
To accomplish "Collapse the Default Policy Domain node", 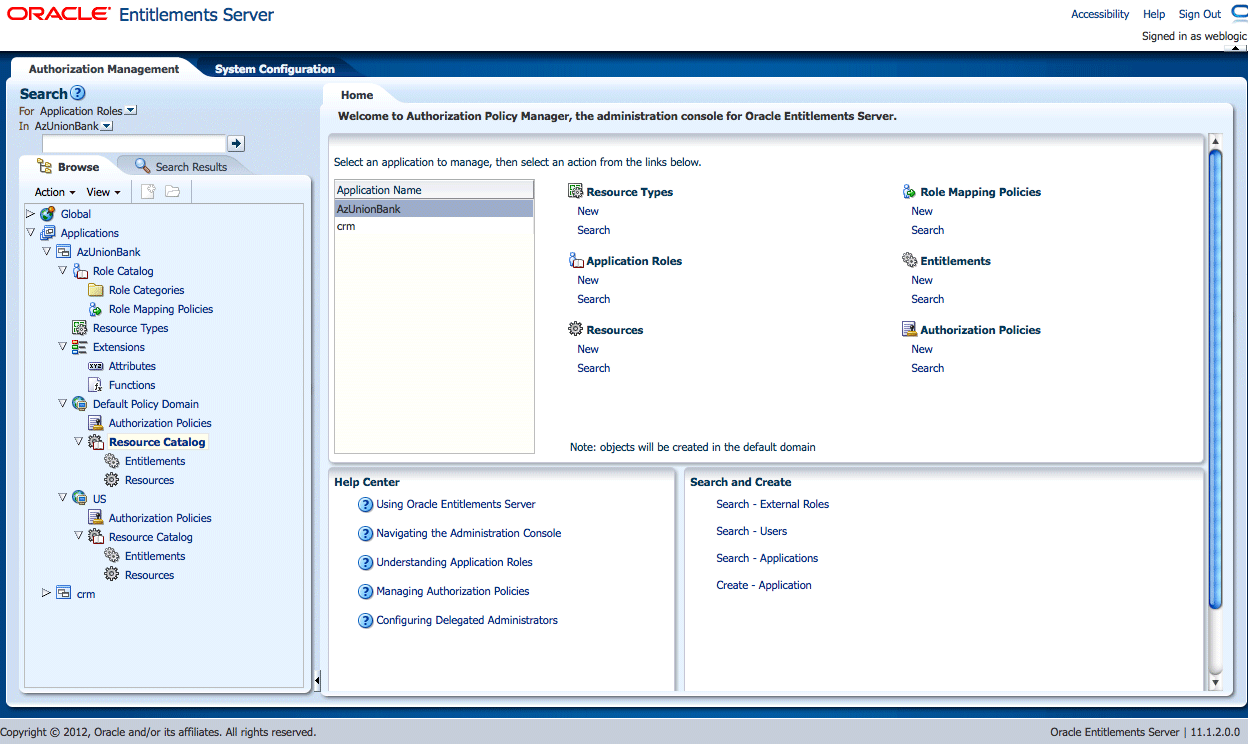I will (x=63, y=404).
